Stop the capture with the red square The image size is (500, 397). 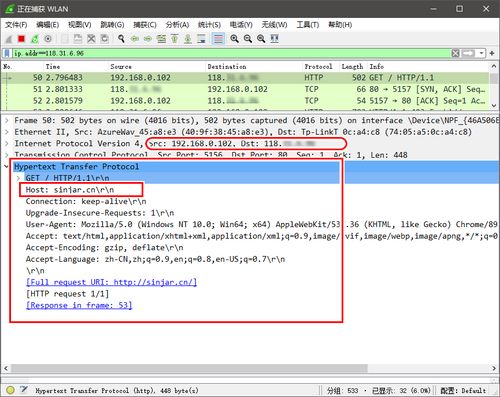[x=21, y=39]
